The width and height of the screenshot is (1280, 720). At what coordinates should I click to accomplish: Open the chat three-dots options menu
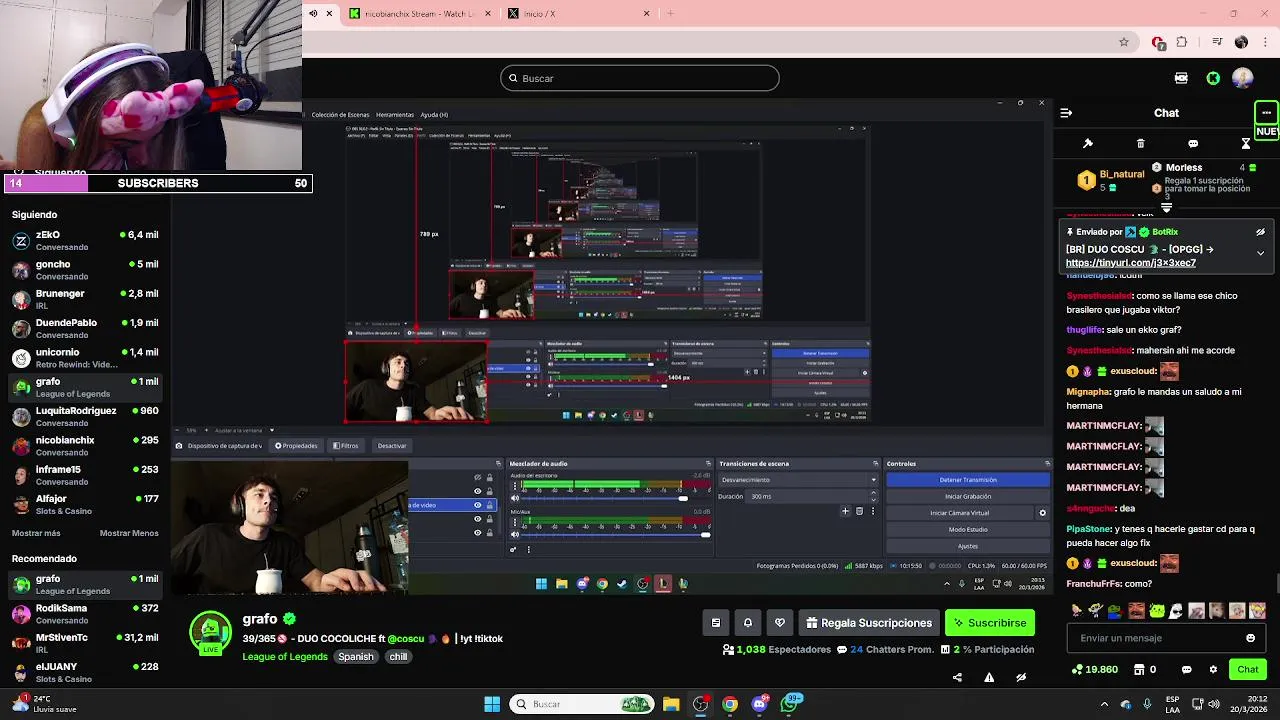click(x=1266, y=113)
